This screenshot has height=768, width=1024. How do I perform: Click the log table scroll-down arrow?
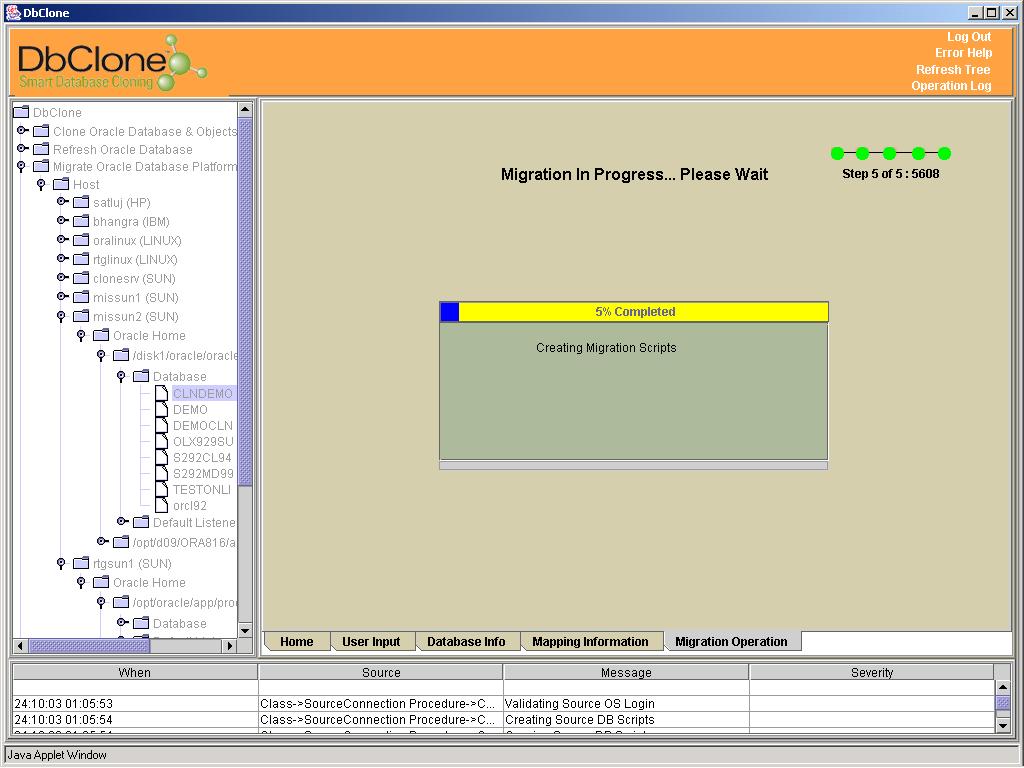coord(1003,725)
